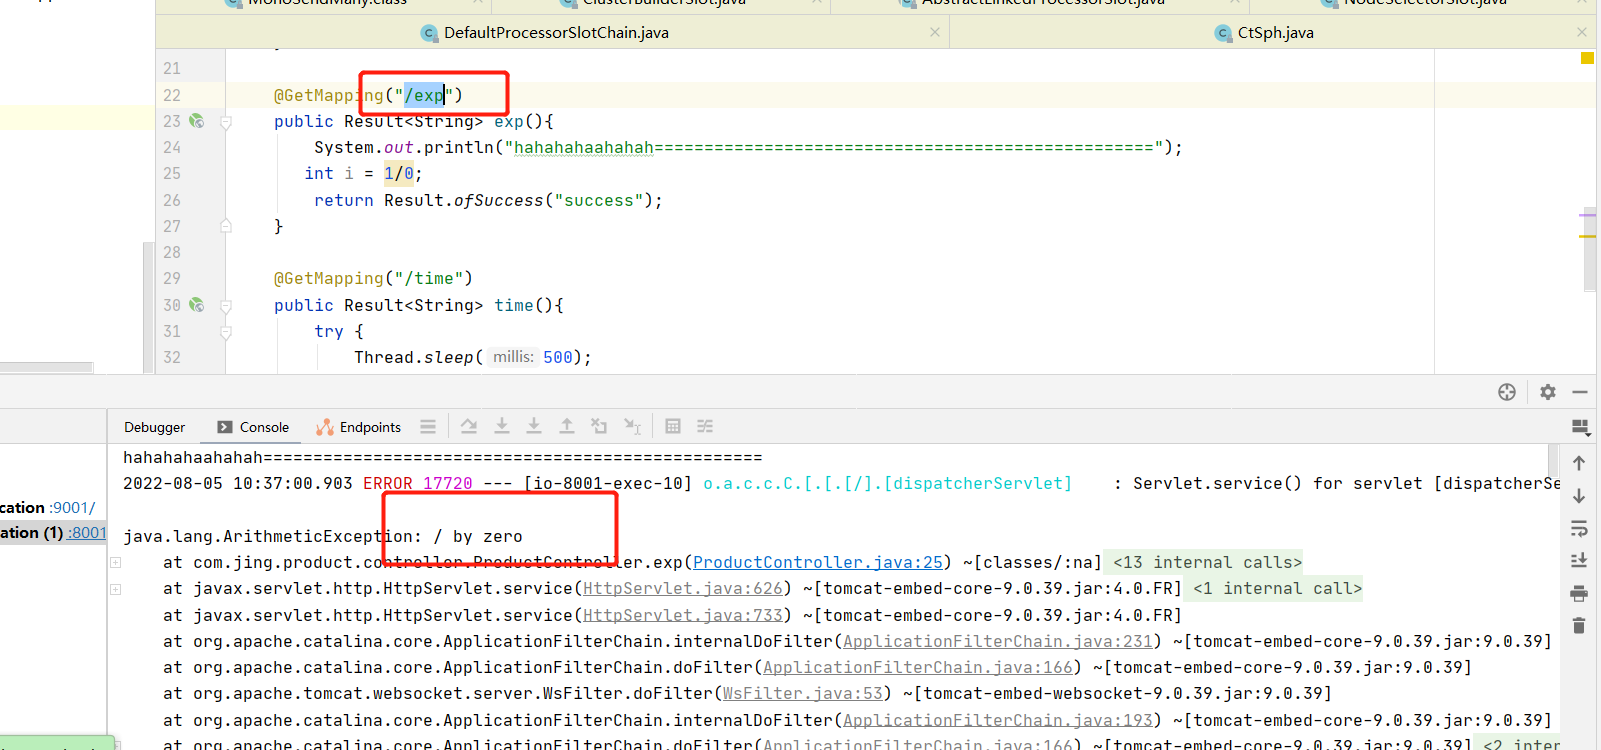Open the HttpServlet.java:626 stack link
The image size is (1601, 750).
pyautogui.click(x=683, y=588)
